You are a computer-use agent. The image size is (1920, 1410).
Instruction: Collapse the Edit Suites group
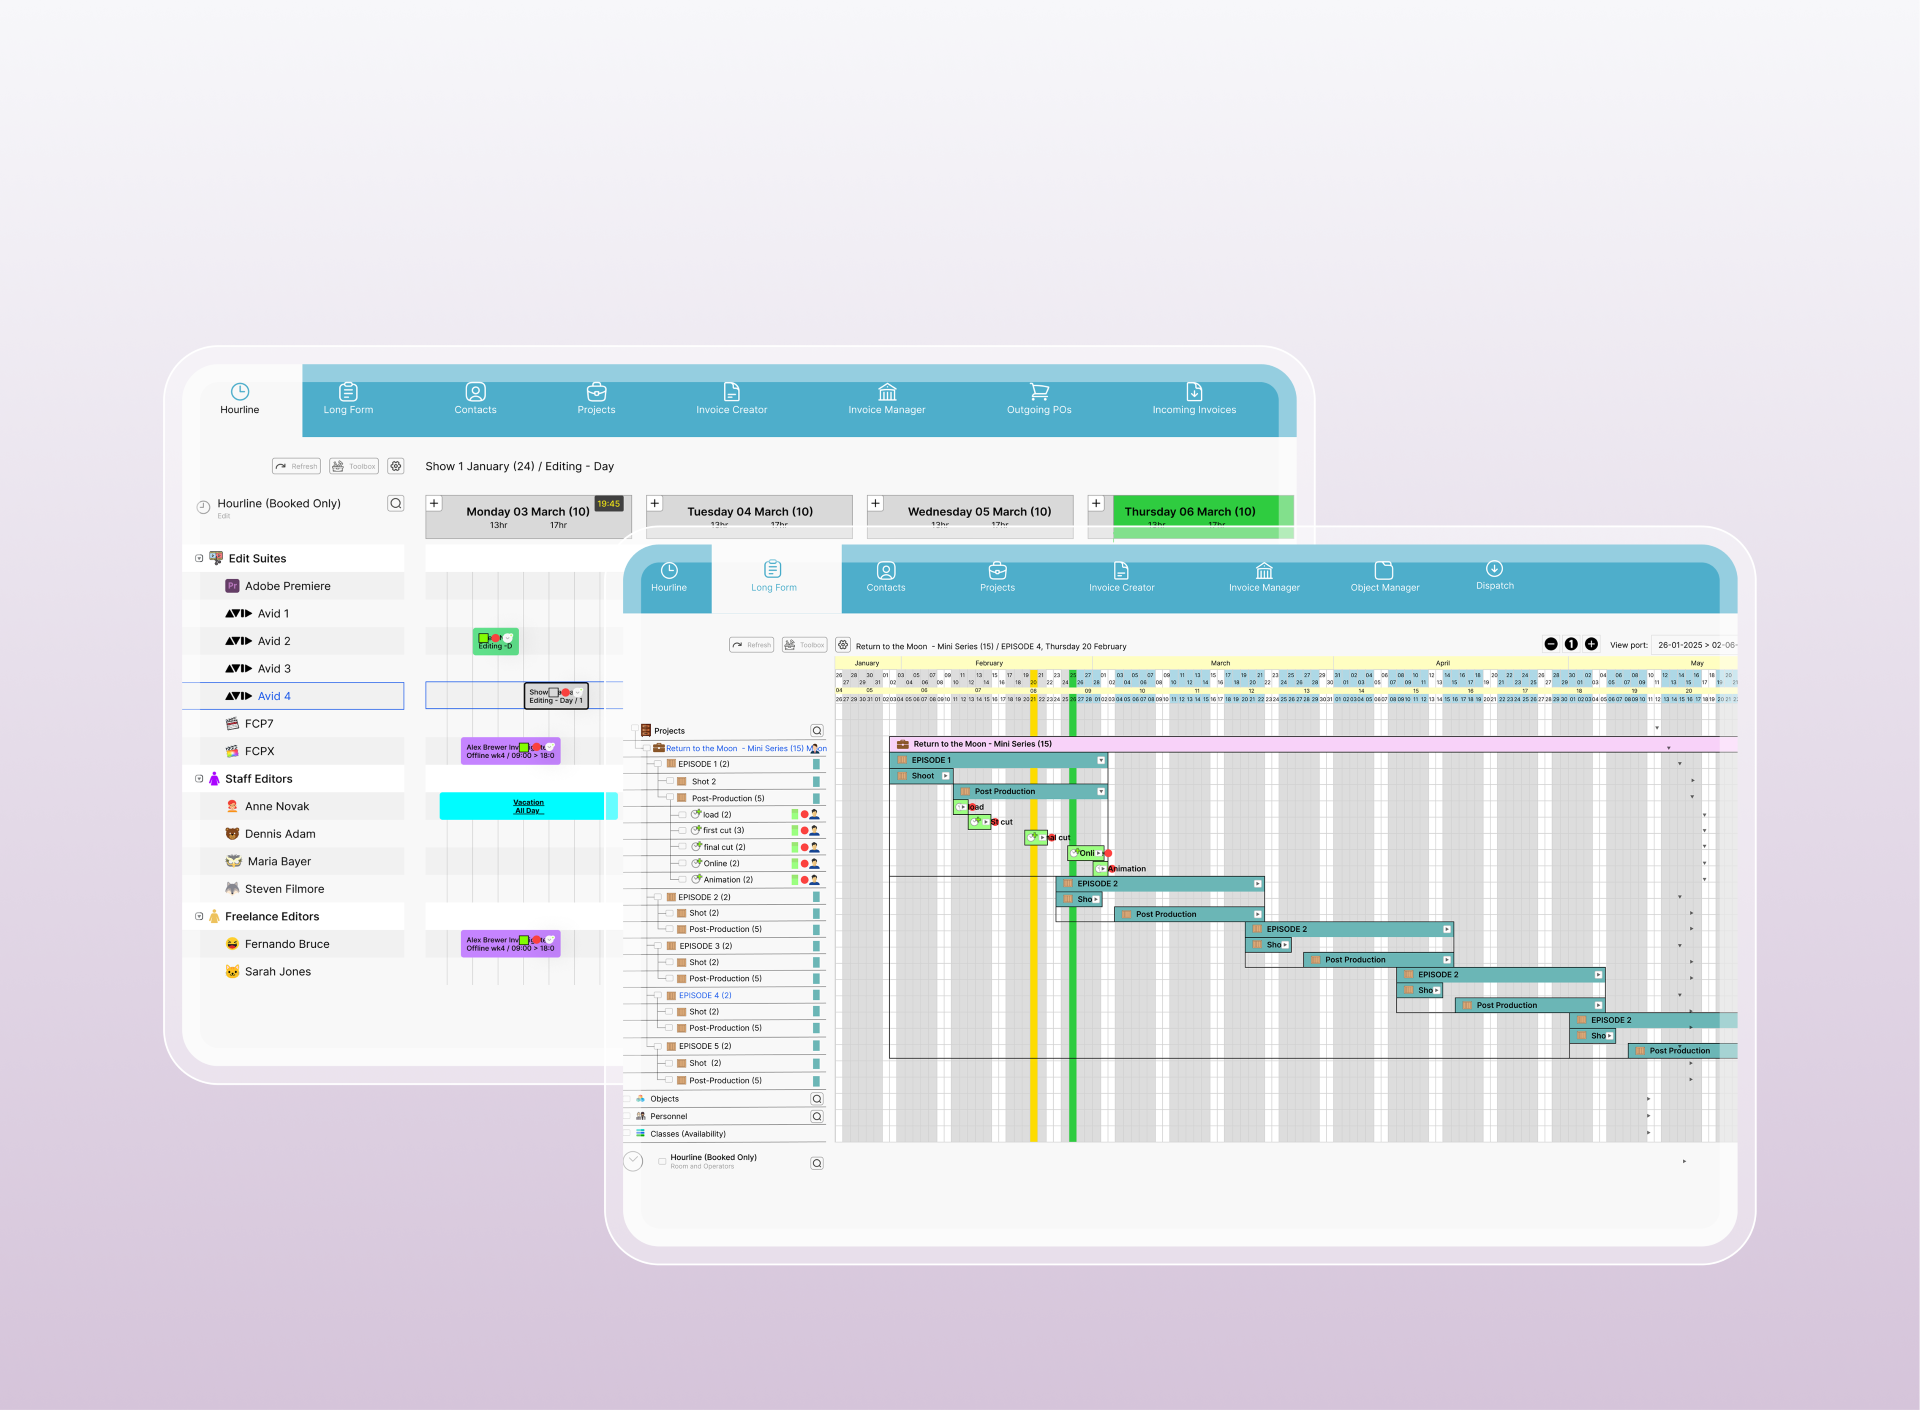(199, 558)
